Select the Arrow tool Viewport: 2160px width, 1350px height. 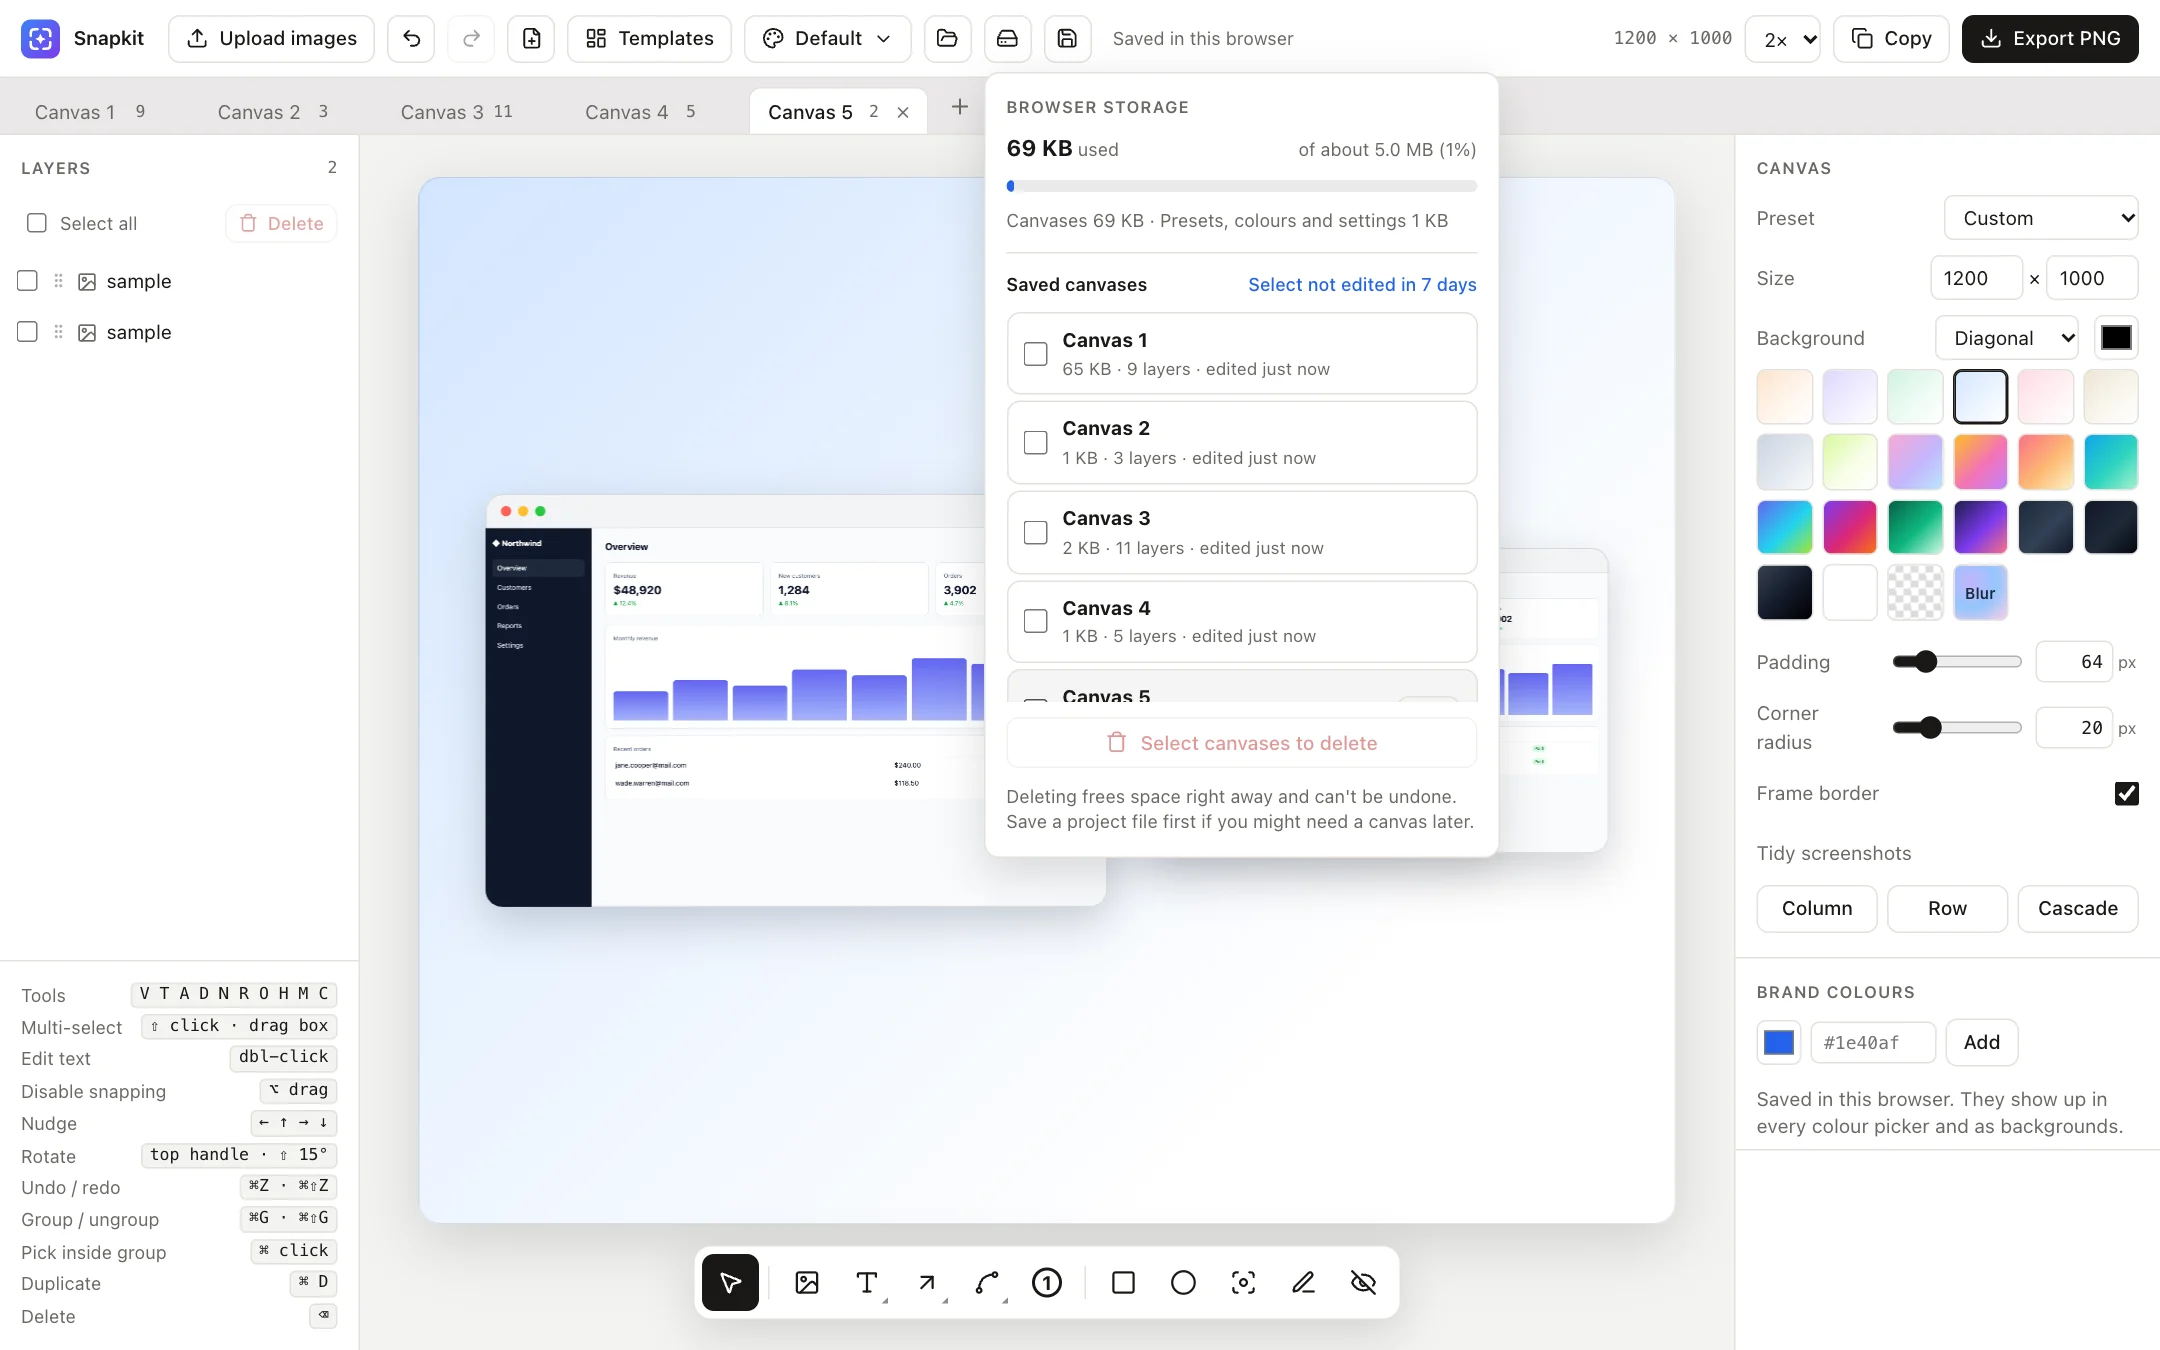tap(927, 1282)
